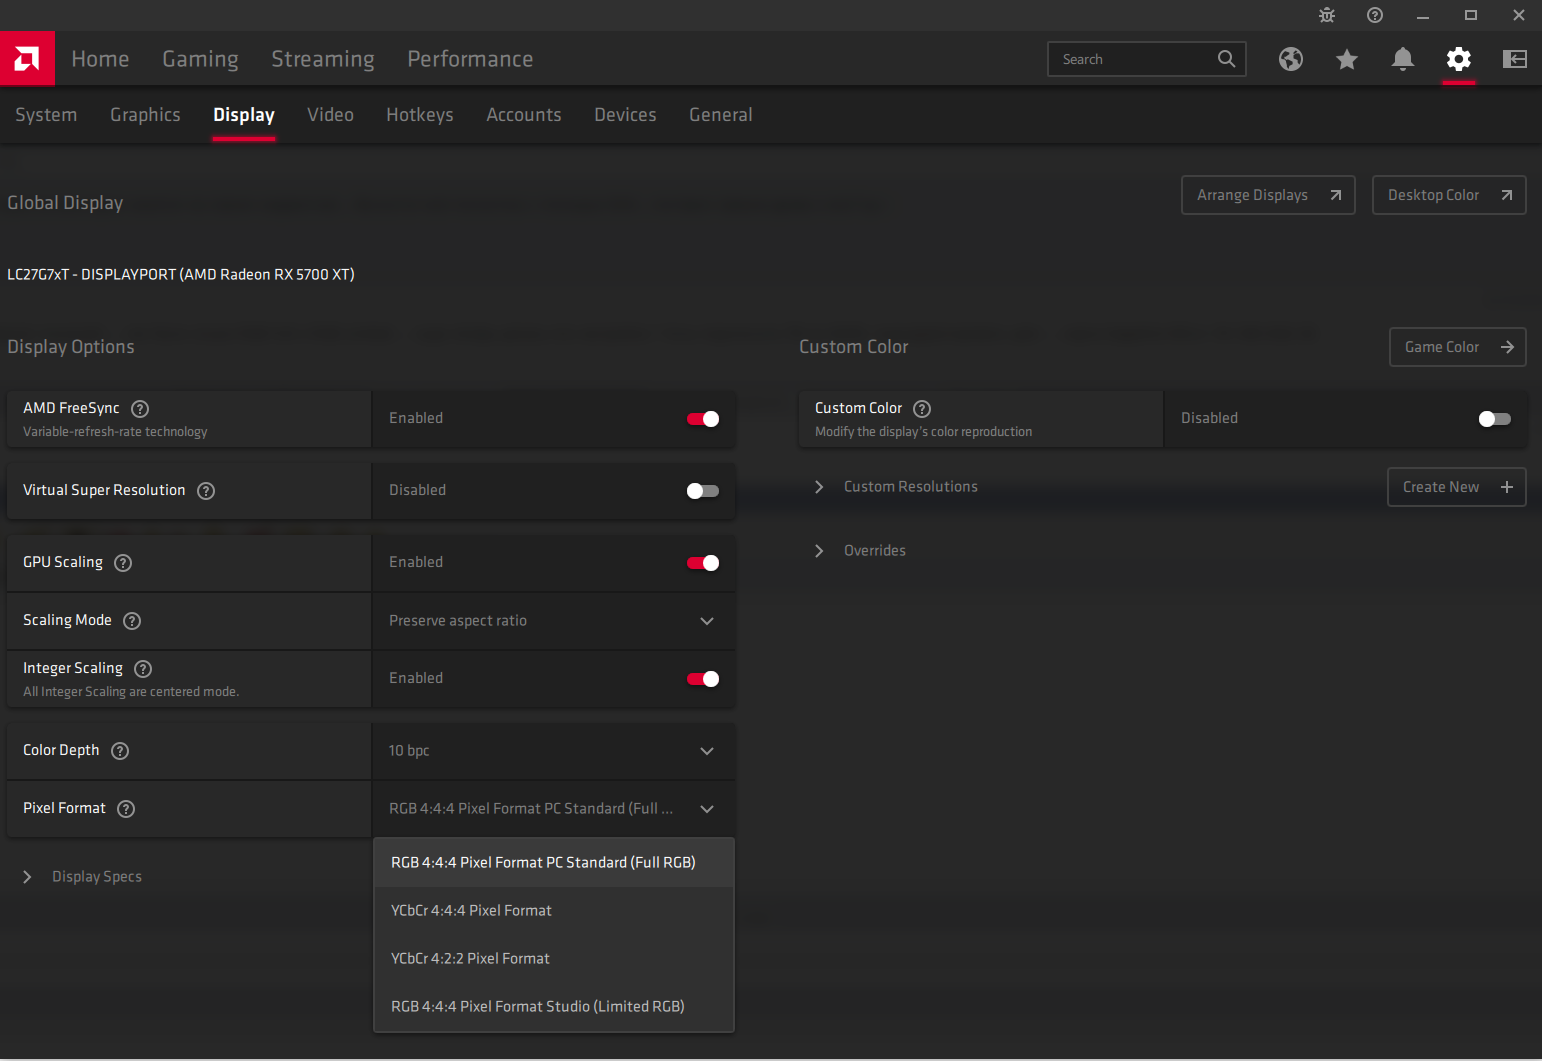Click into the Search field
Viewport: 1542px width, 1061px height.
(x=1135, y=59)
